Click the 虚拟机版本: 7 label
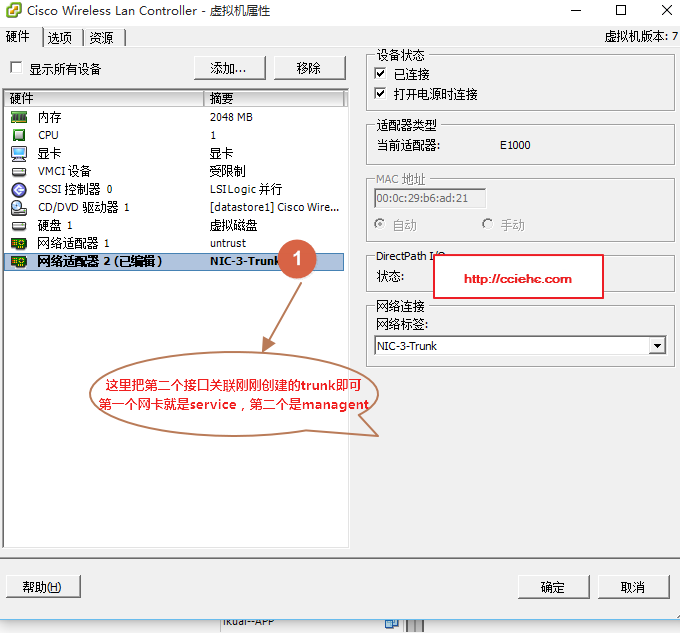This screenshot has height=633, width=680. coord(641,36)
